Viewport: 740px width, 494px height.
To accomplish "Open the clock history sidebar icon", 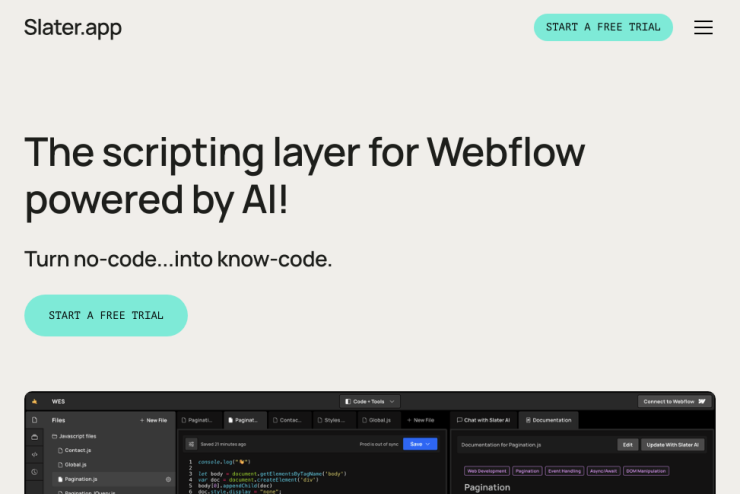I will [x=34, y=472].
